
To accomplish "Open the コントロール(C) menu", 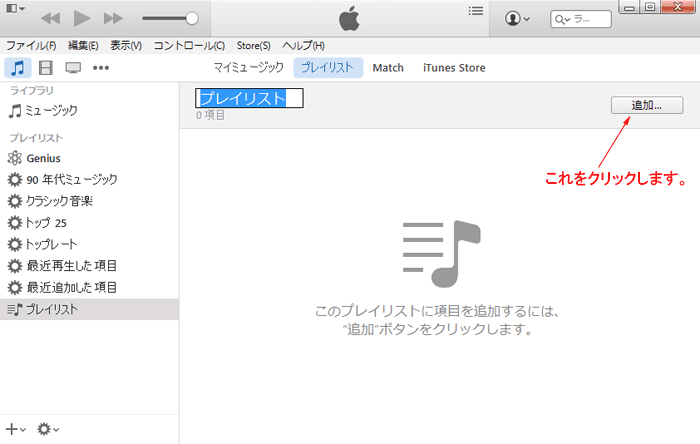I will tap(189, 46).
